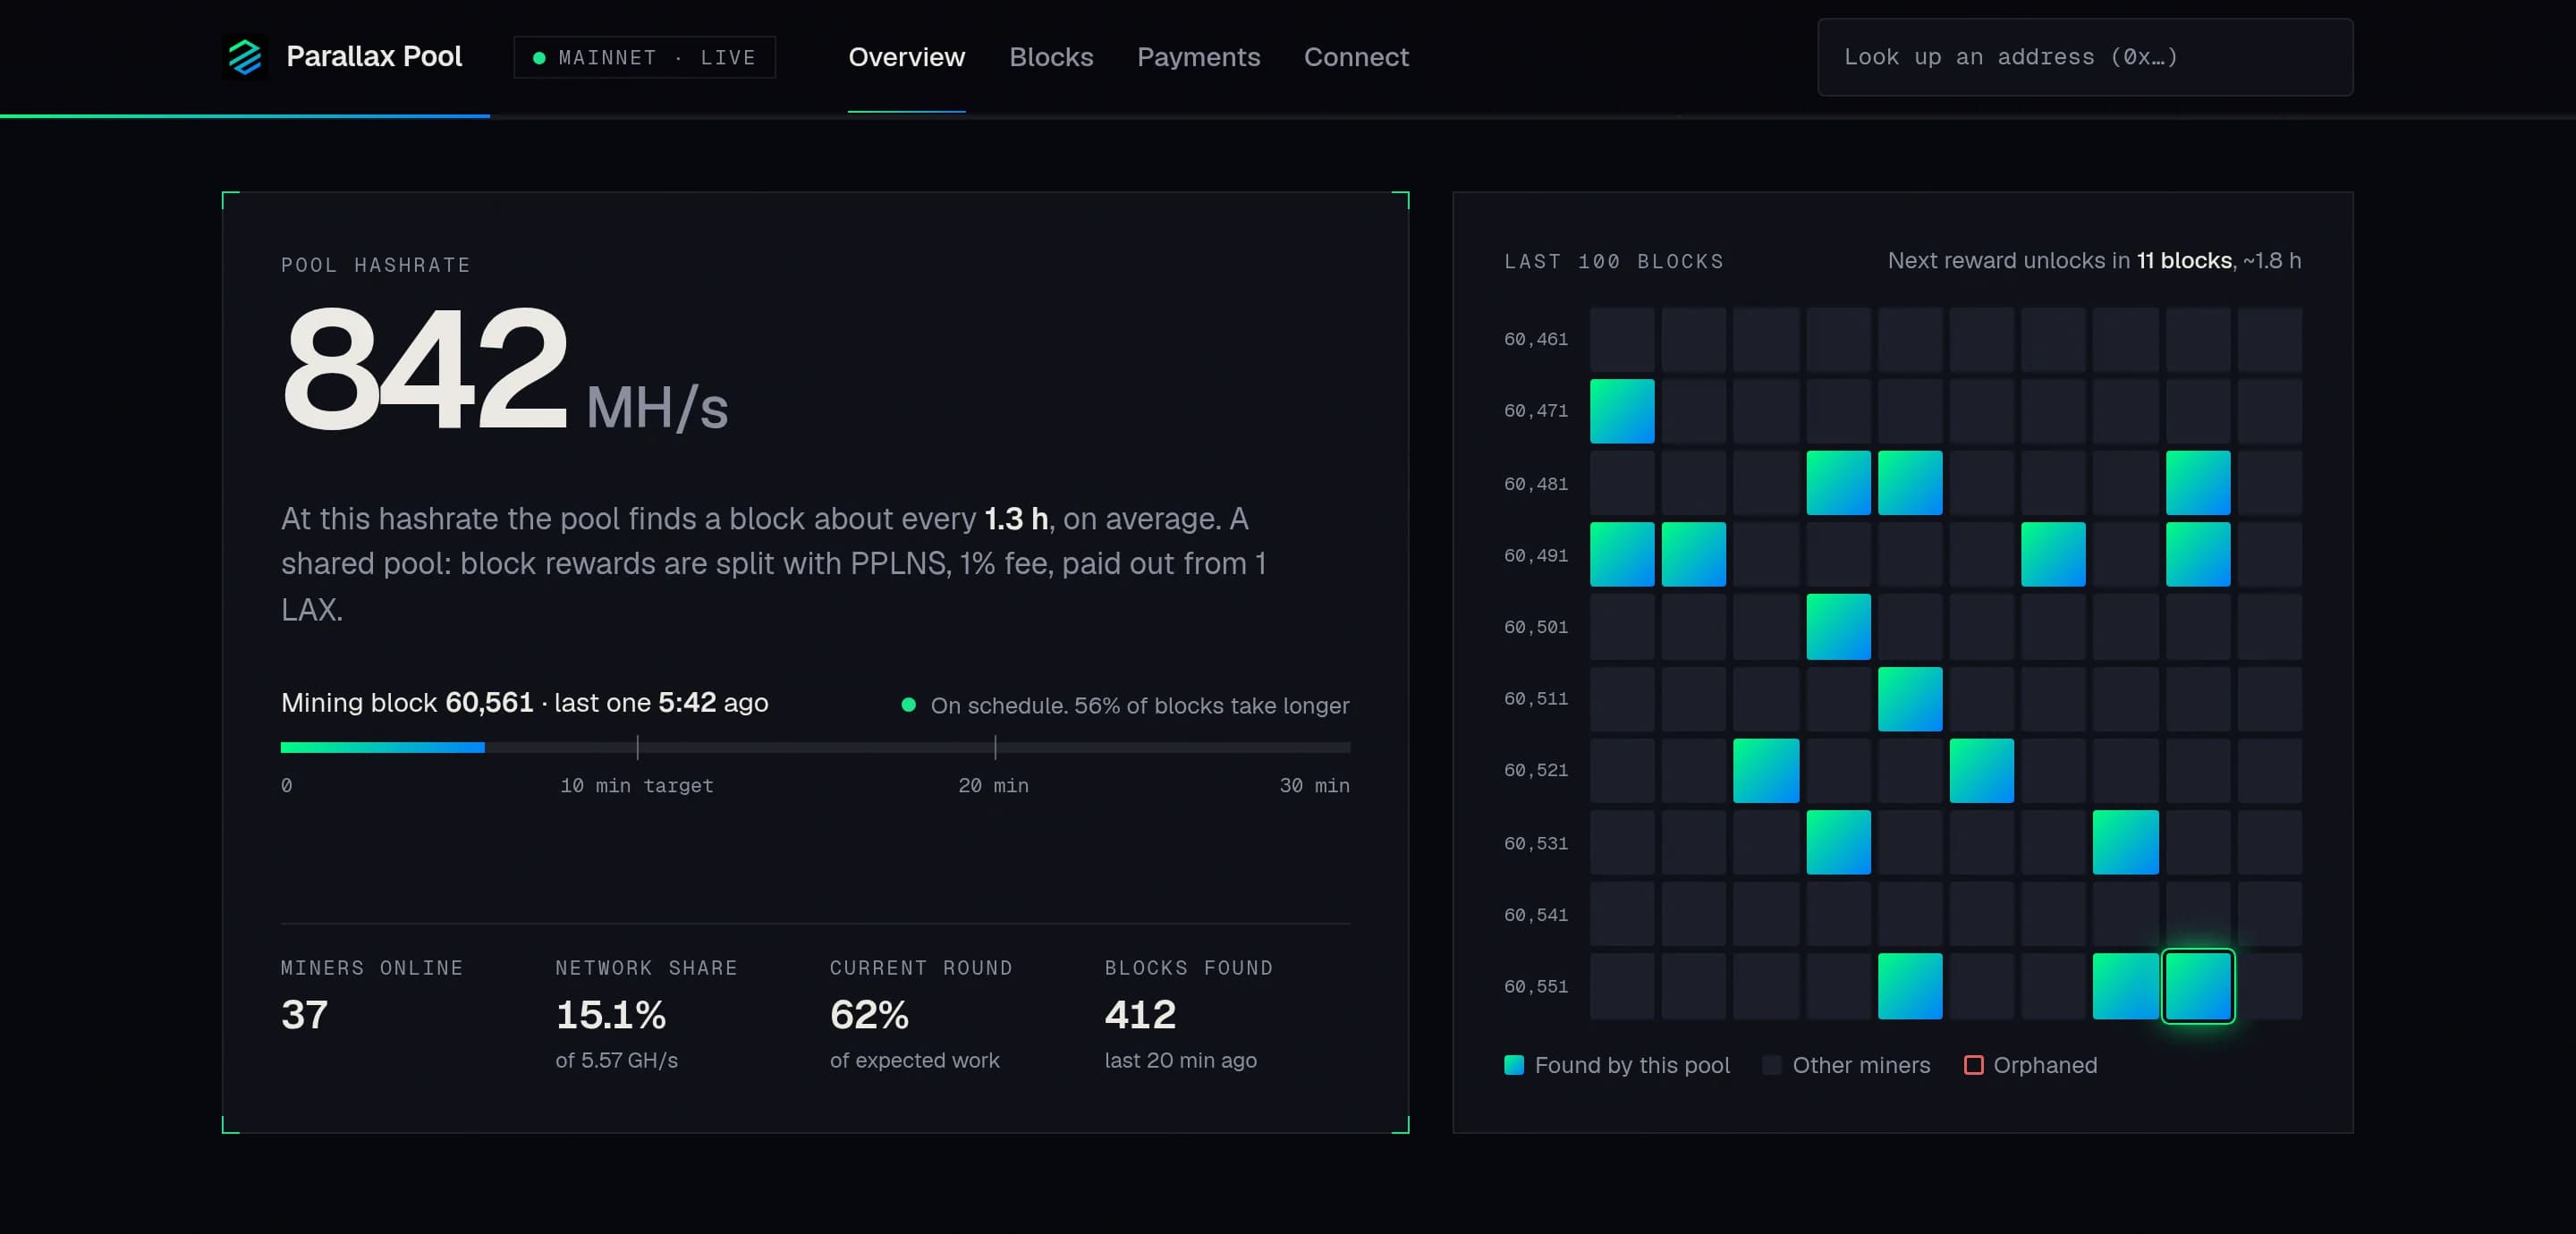Click the Other miners legend swatch

(1771, 1065)
